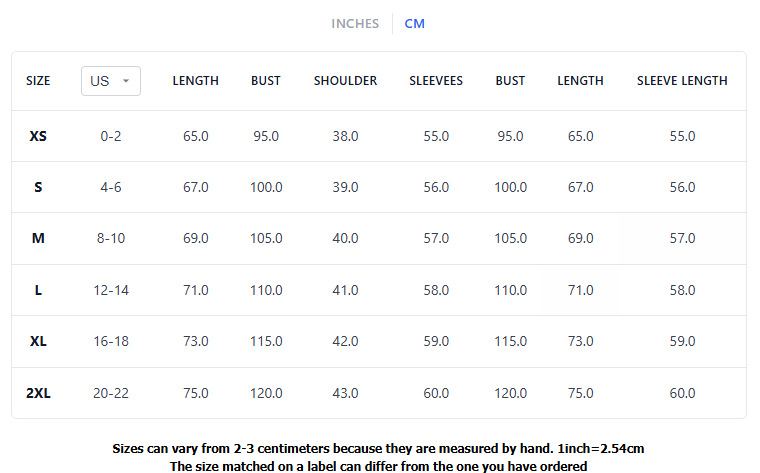Open the US size region dropdown
760x473 pixels.
click(111, 81)
